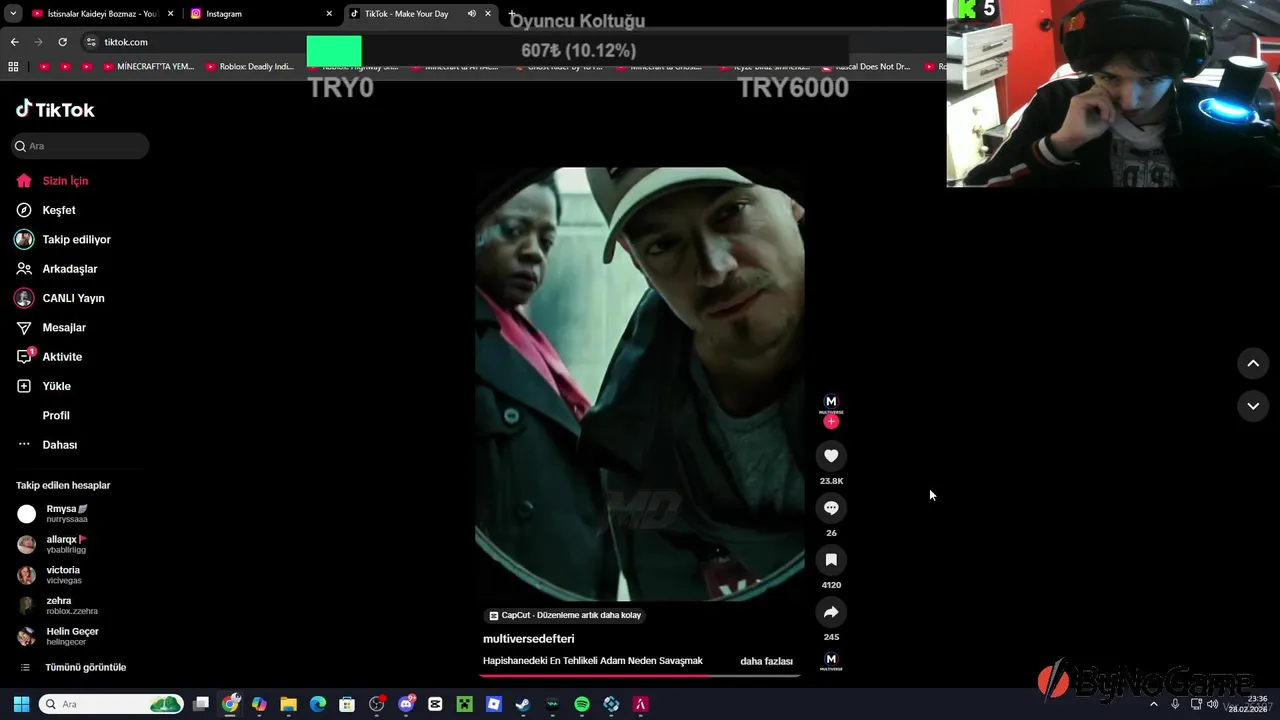This screenshot has width=1280, height=720.
Task: Like the video with heart icon
Action: click(831, 456)
